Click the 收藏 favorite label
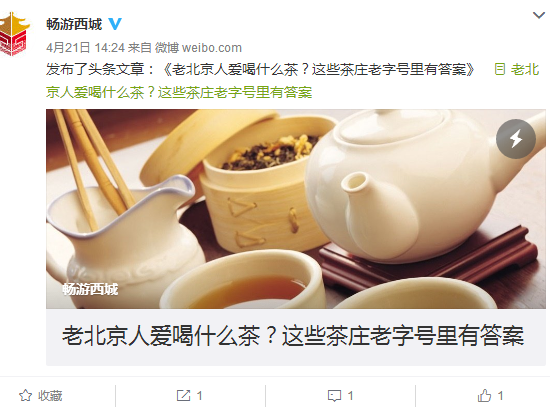This screenshot has width=550, height=412. coord(50,396)
